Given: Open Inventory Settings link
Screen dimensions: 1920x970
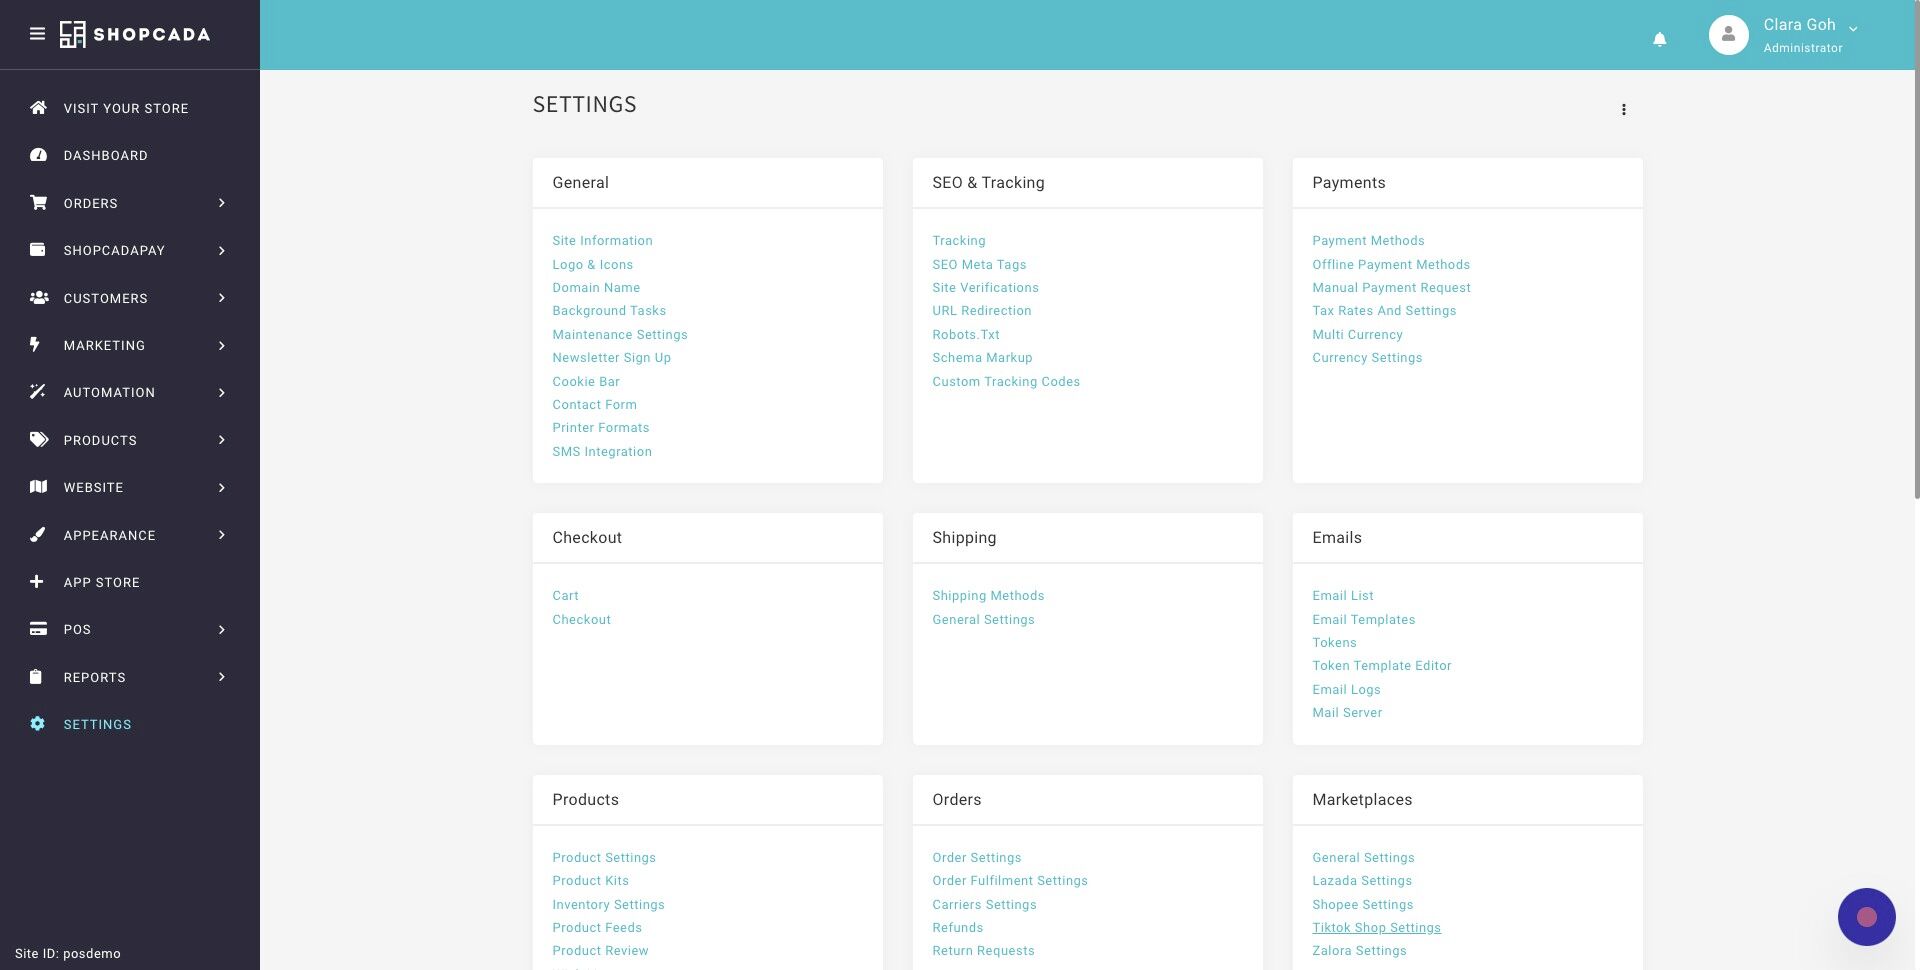Looking at the screenshot, I should (x=608, y=905).
